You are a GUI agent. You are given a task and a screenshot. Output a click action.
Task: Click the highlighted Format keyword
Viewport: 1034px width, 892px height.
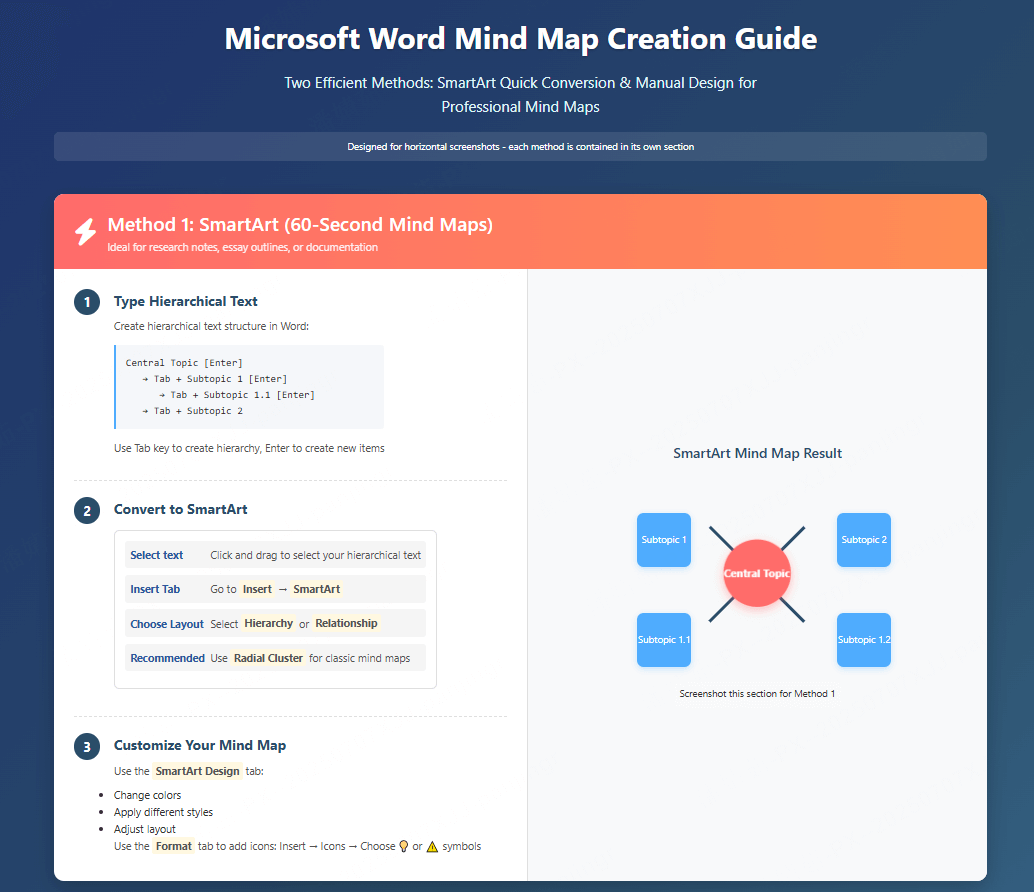pos(173,847)
